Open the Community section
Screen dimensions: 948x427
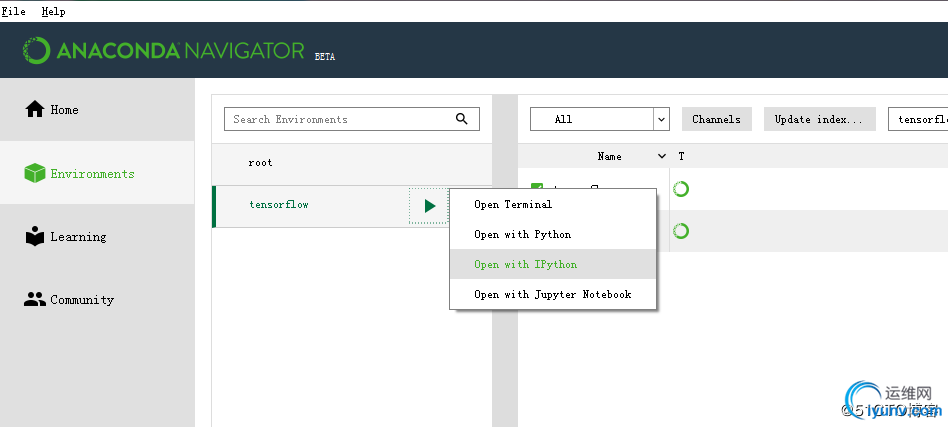(97, 299)
